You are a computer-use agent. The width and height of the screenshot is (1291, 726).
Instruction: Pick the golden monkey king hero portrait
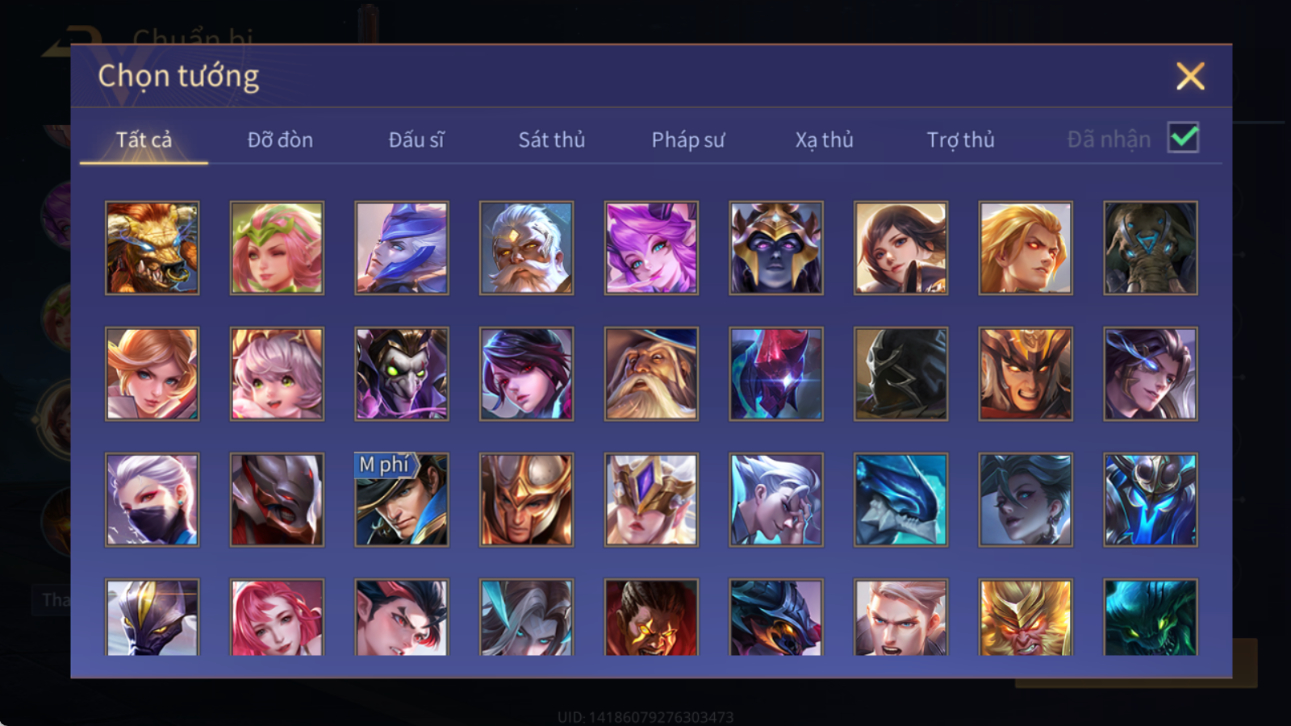coord(1026,617)
